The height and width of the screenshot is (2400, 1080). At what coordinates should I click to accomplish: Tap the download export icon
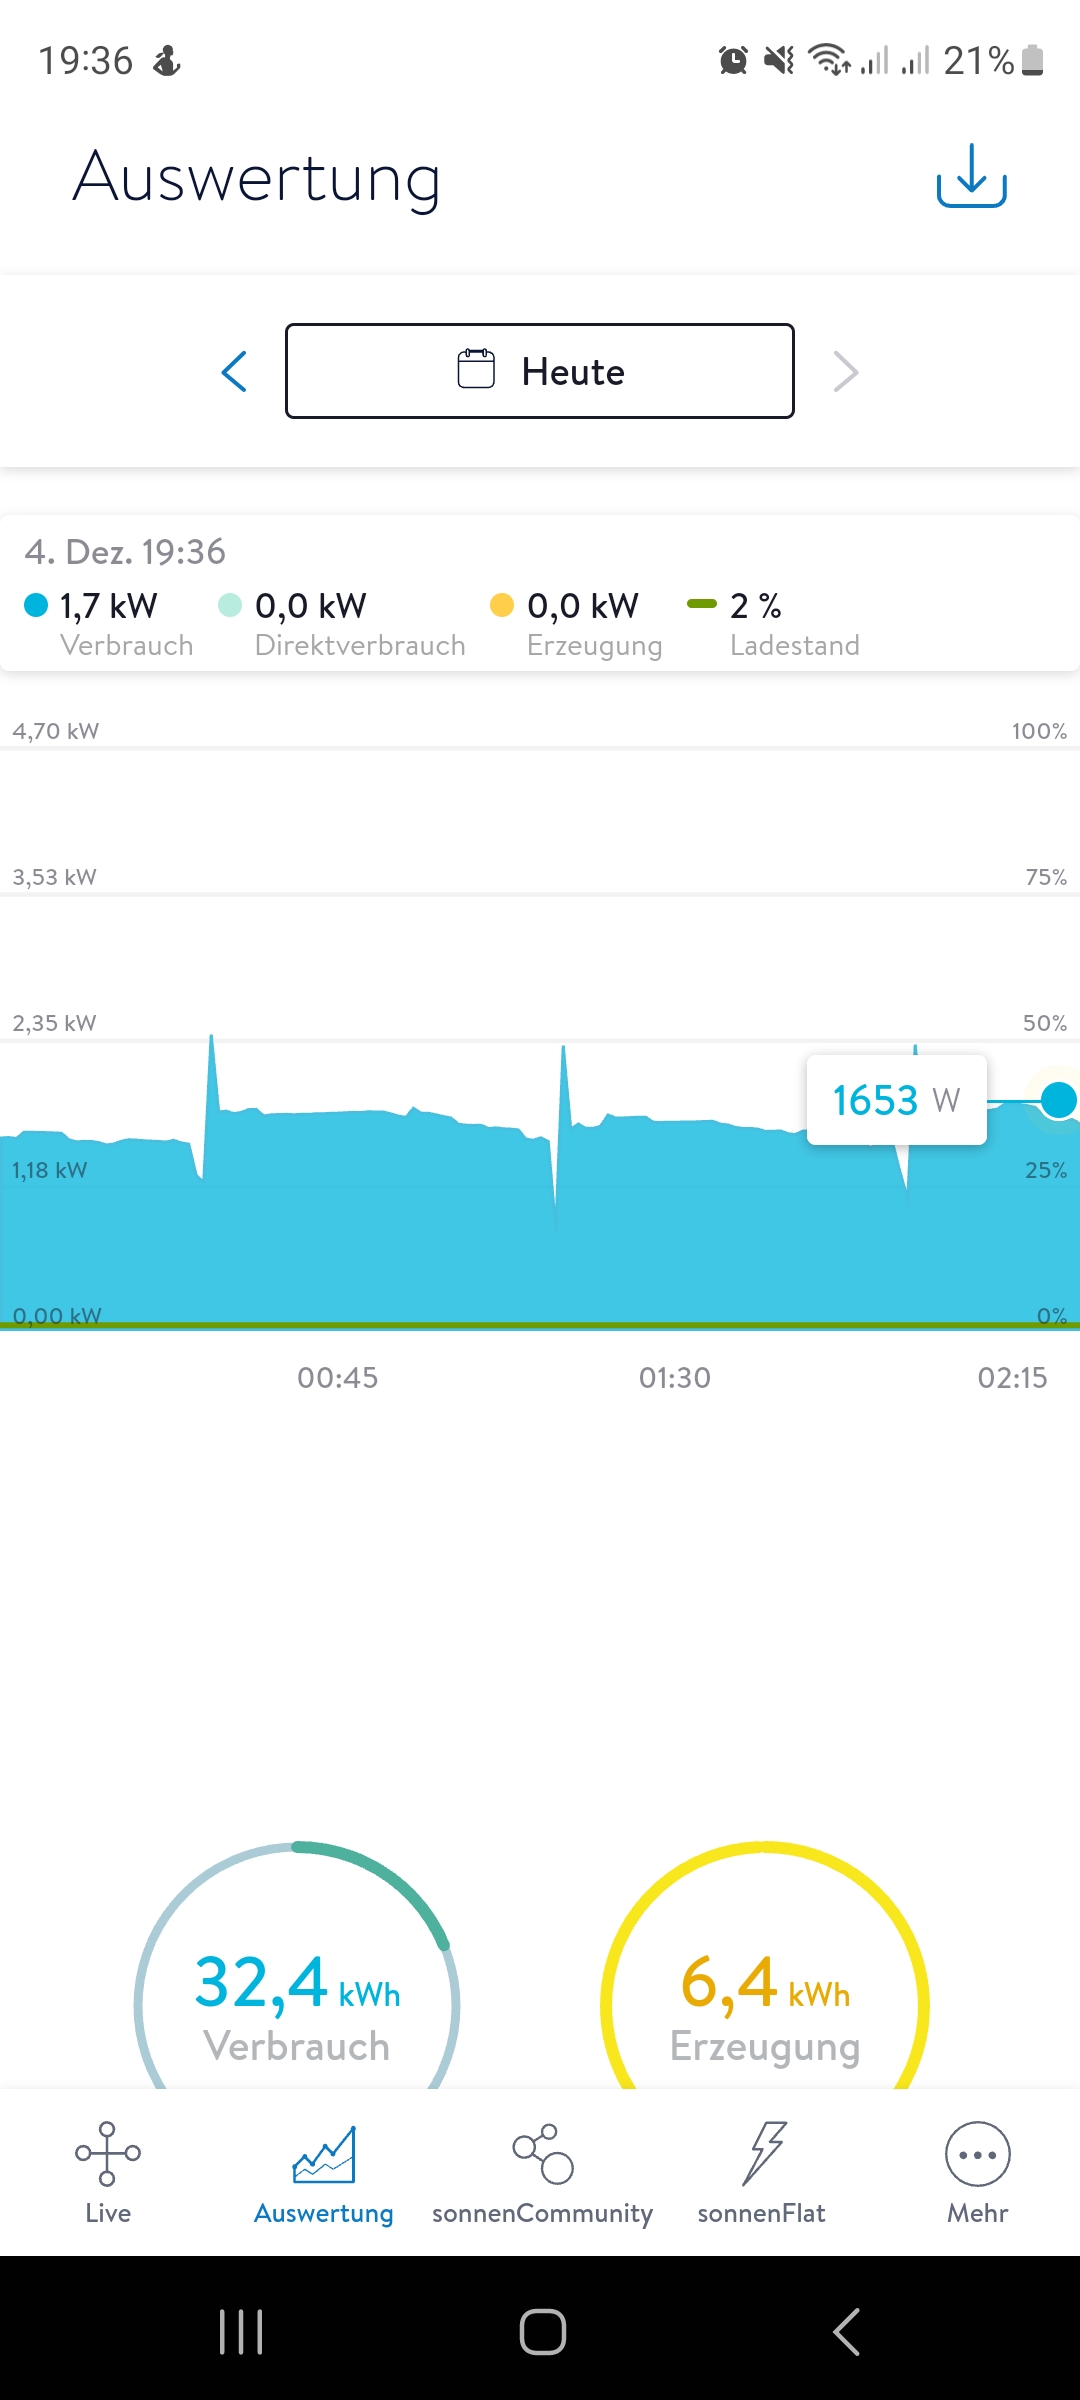point(971,176)
